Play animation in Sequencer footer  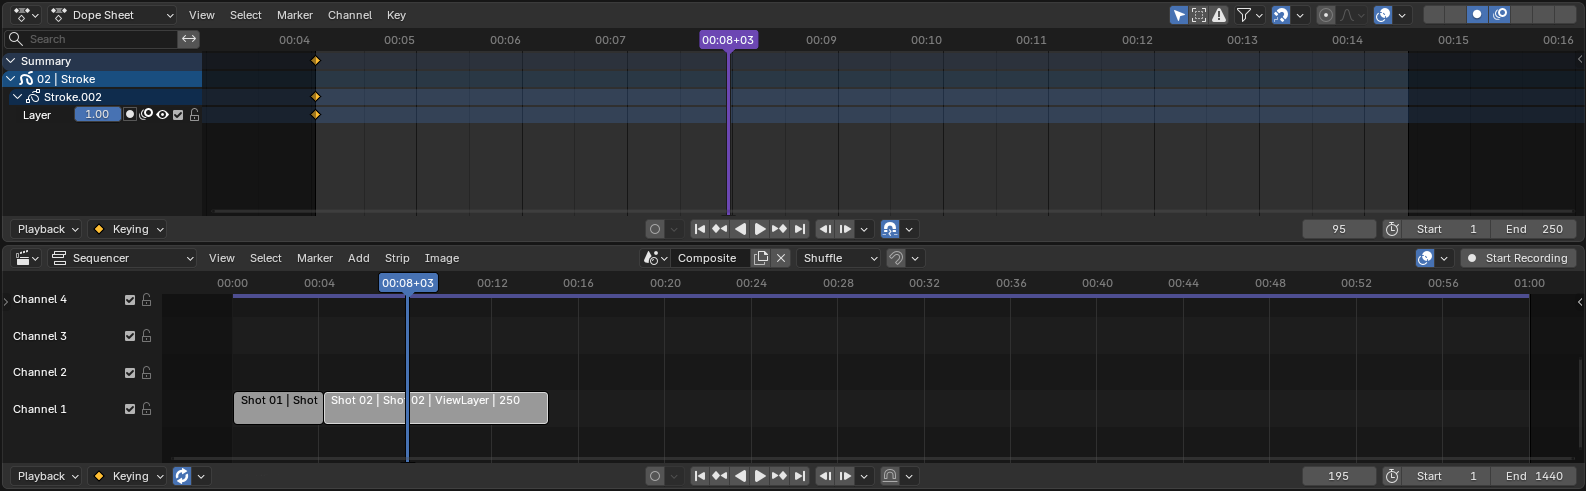pos(760,476)
